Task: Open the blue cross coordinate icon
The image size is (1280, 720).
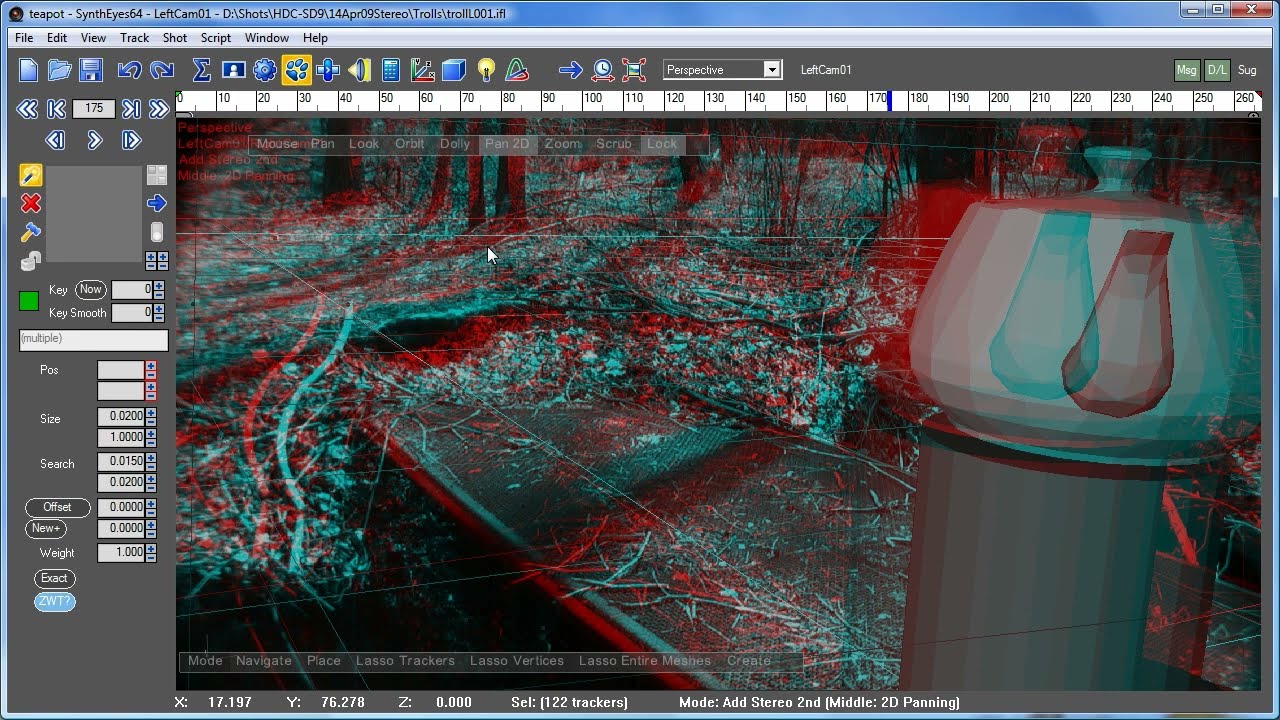Action: (x=328, y=70)
